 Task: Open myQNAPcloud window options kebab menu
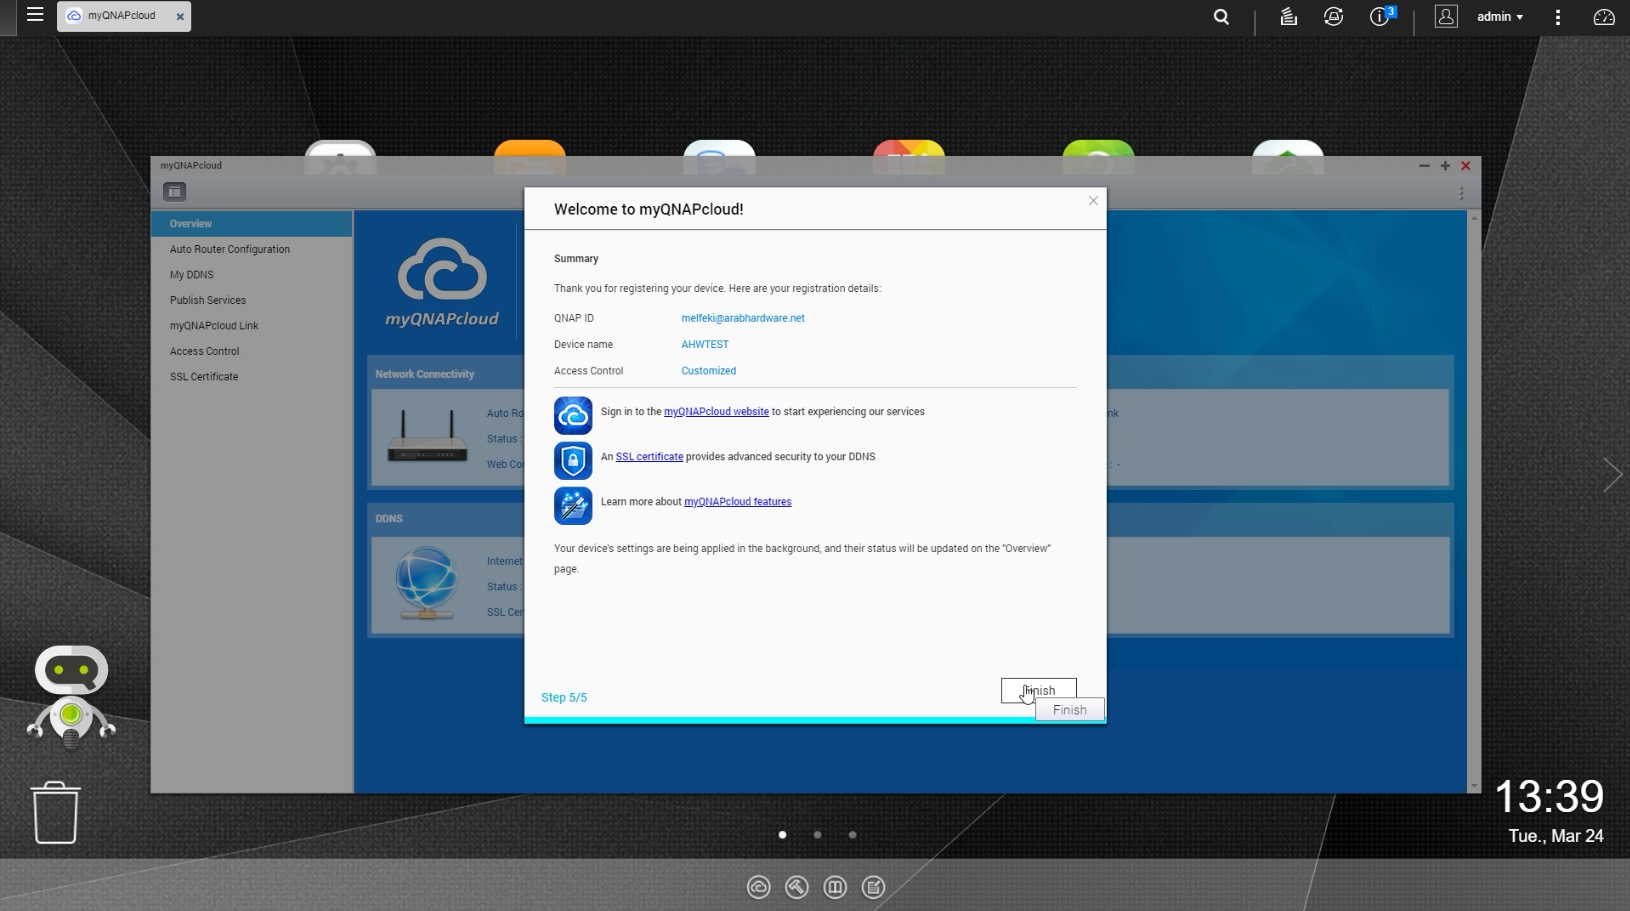1461,192
